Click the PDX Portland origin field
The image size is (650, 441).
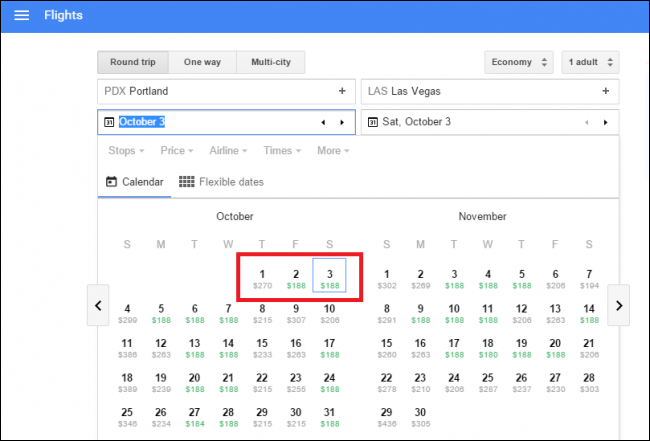[226, 91]
